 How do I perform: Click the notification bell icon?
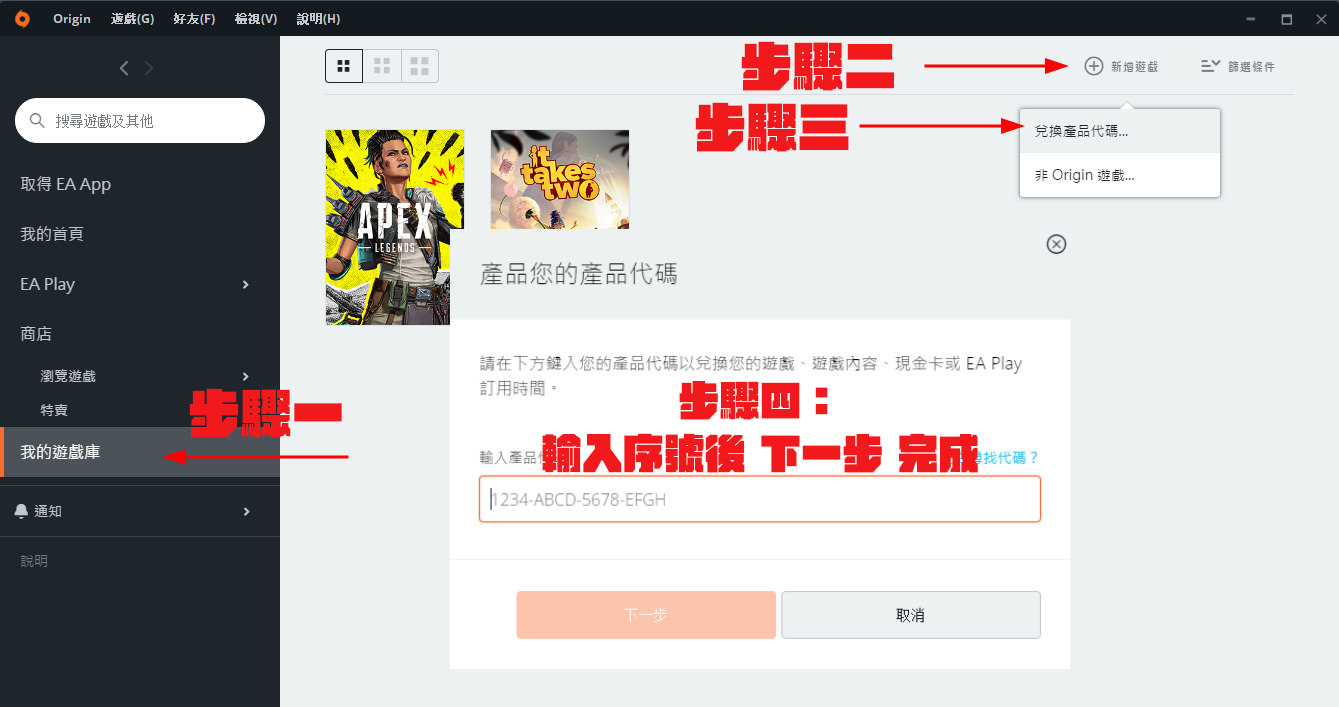pyautogui.click(x=22, y=511)
